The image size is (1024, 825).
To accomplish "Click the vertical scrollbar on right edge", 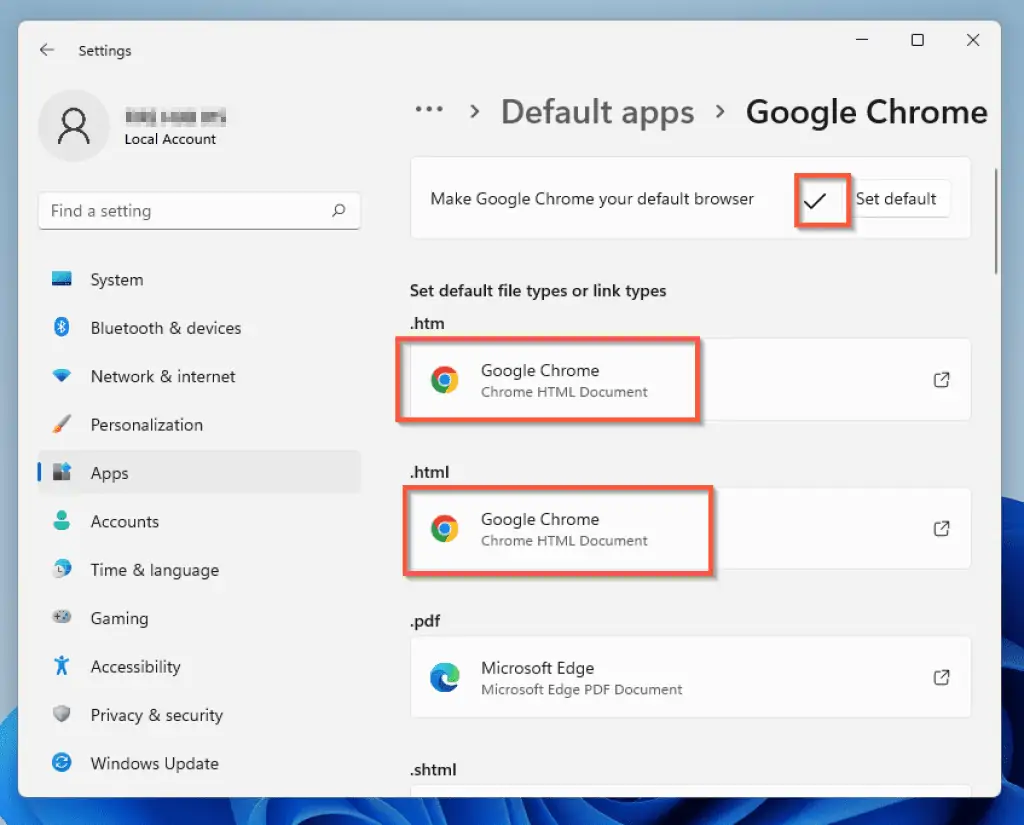I will [x=996, y=222].
